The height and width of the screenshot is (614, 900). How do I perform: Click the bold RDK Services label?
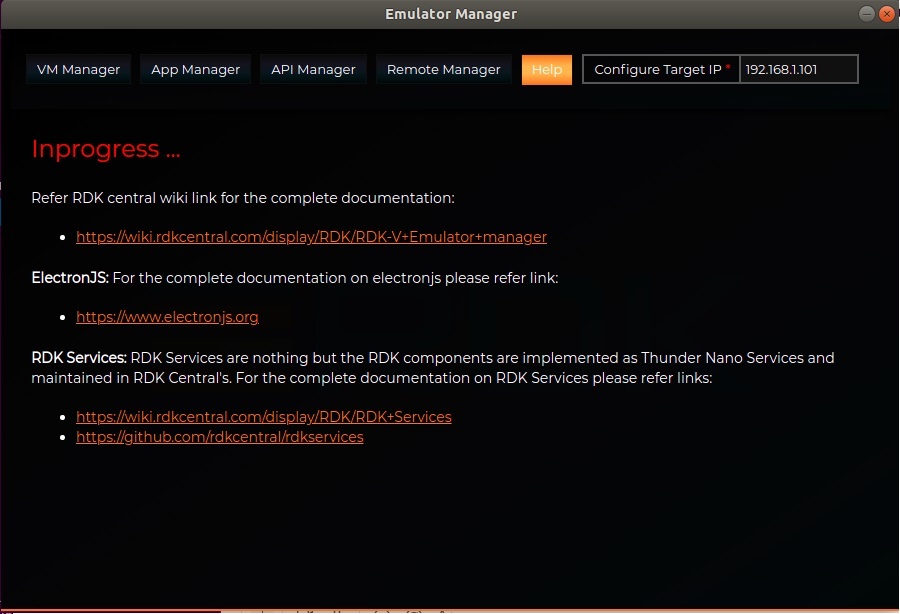click(x=78, y=357)
